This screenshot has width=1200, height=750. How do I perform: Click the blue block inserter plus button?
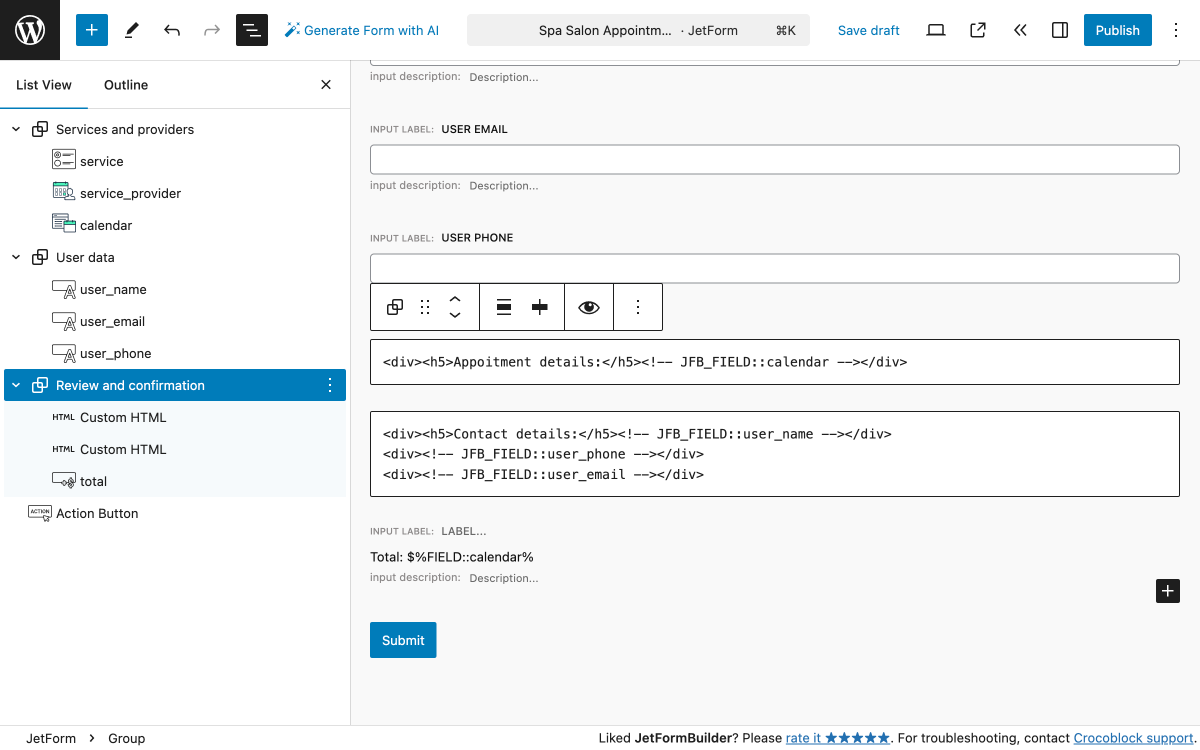tap(92, 30)
